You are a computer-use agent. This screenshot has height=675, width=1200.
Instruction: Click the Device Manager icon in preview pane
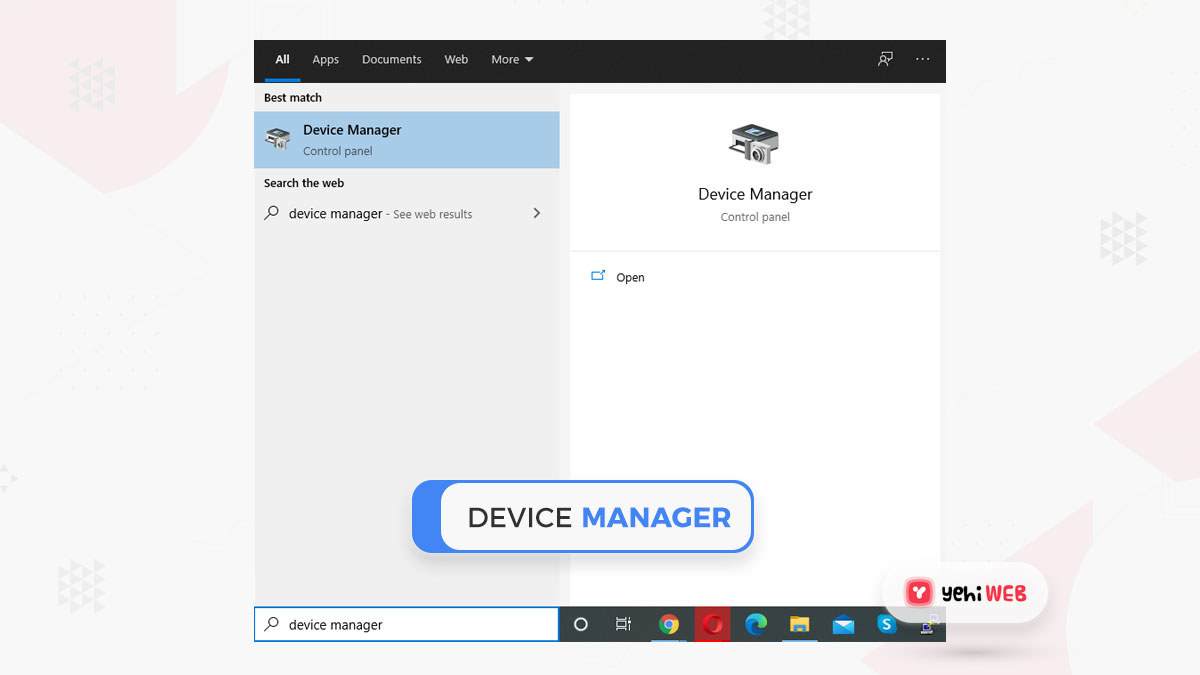755,143
